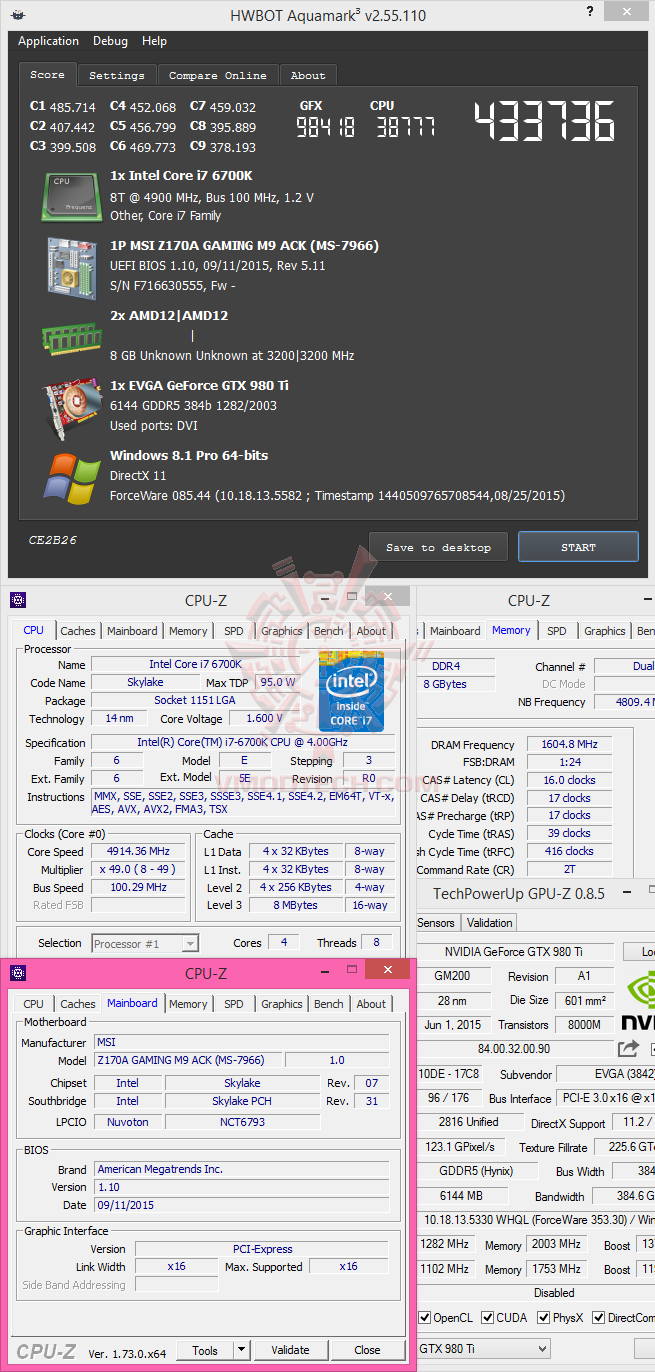Open the Caches tab in the CPU-Z processor window
Viewport: 655px width, 1372px height.
pos(78,631)
